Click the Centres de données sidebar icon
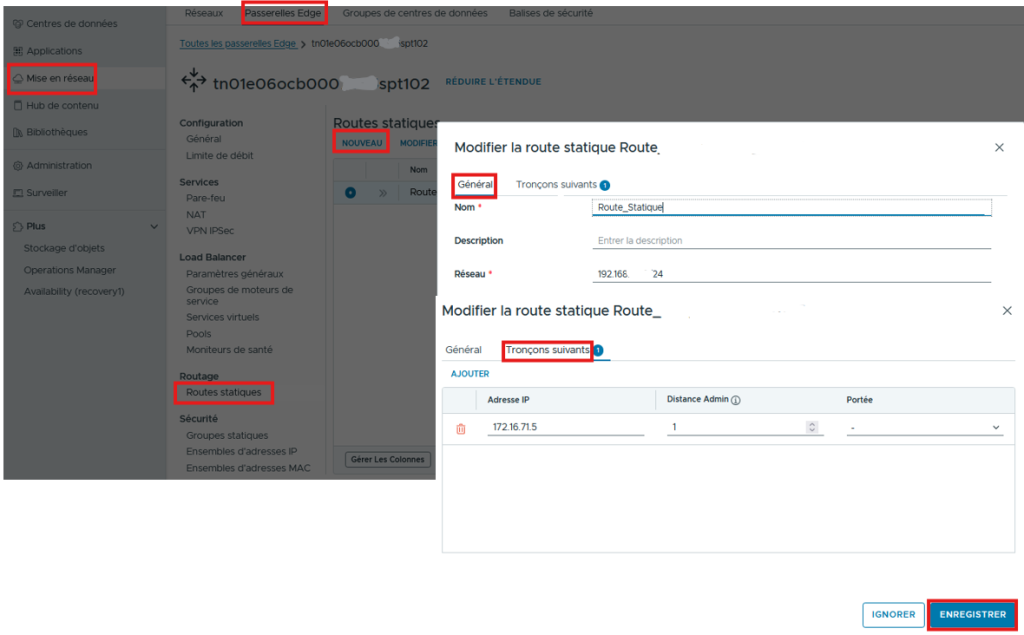1024x635 pixels. [x=18, y=23]
